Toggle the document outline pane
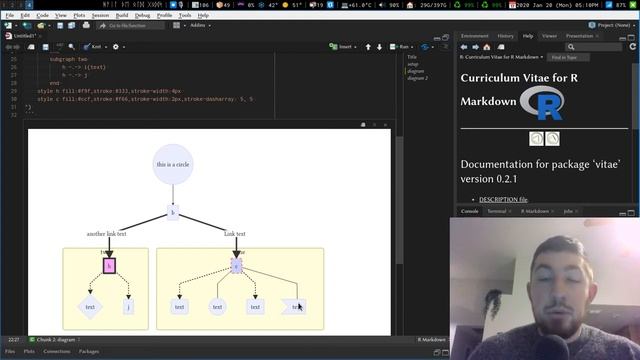 (x=445, y=47)
